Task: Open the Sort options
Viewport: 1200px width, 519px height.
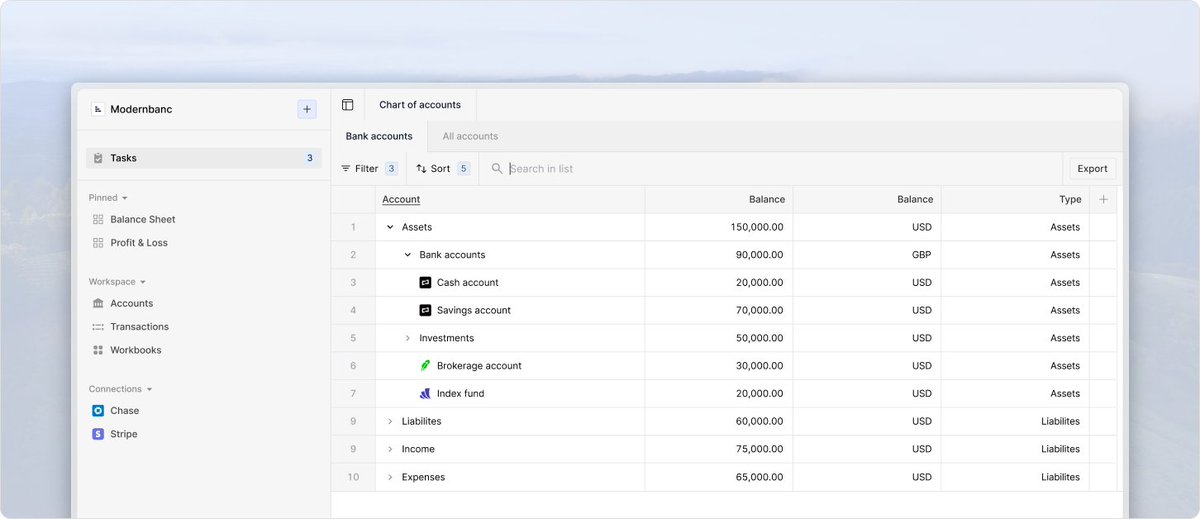Action: [443, 169]
